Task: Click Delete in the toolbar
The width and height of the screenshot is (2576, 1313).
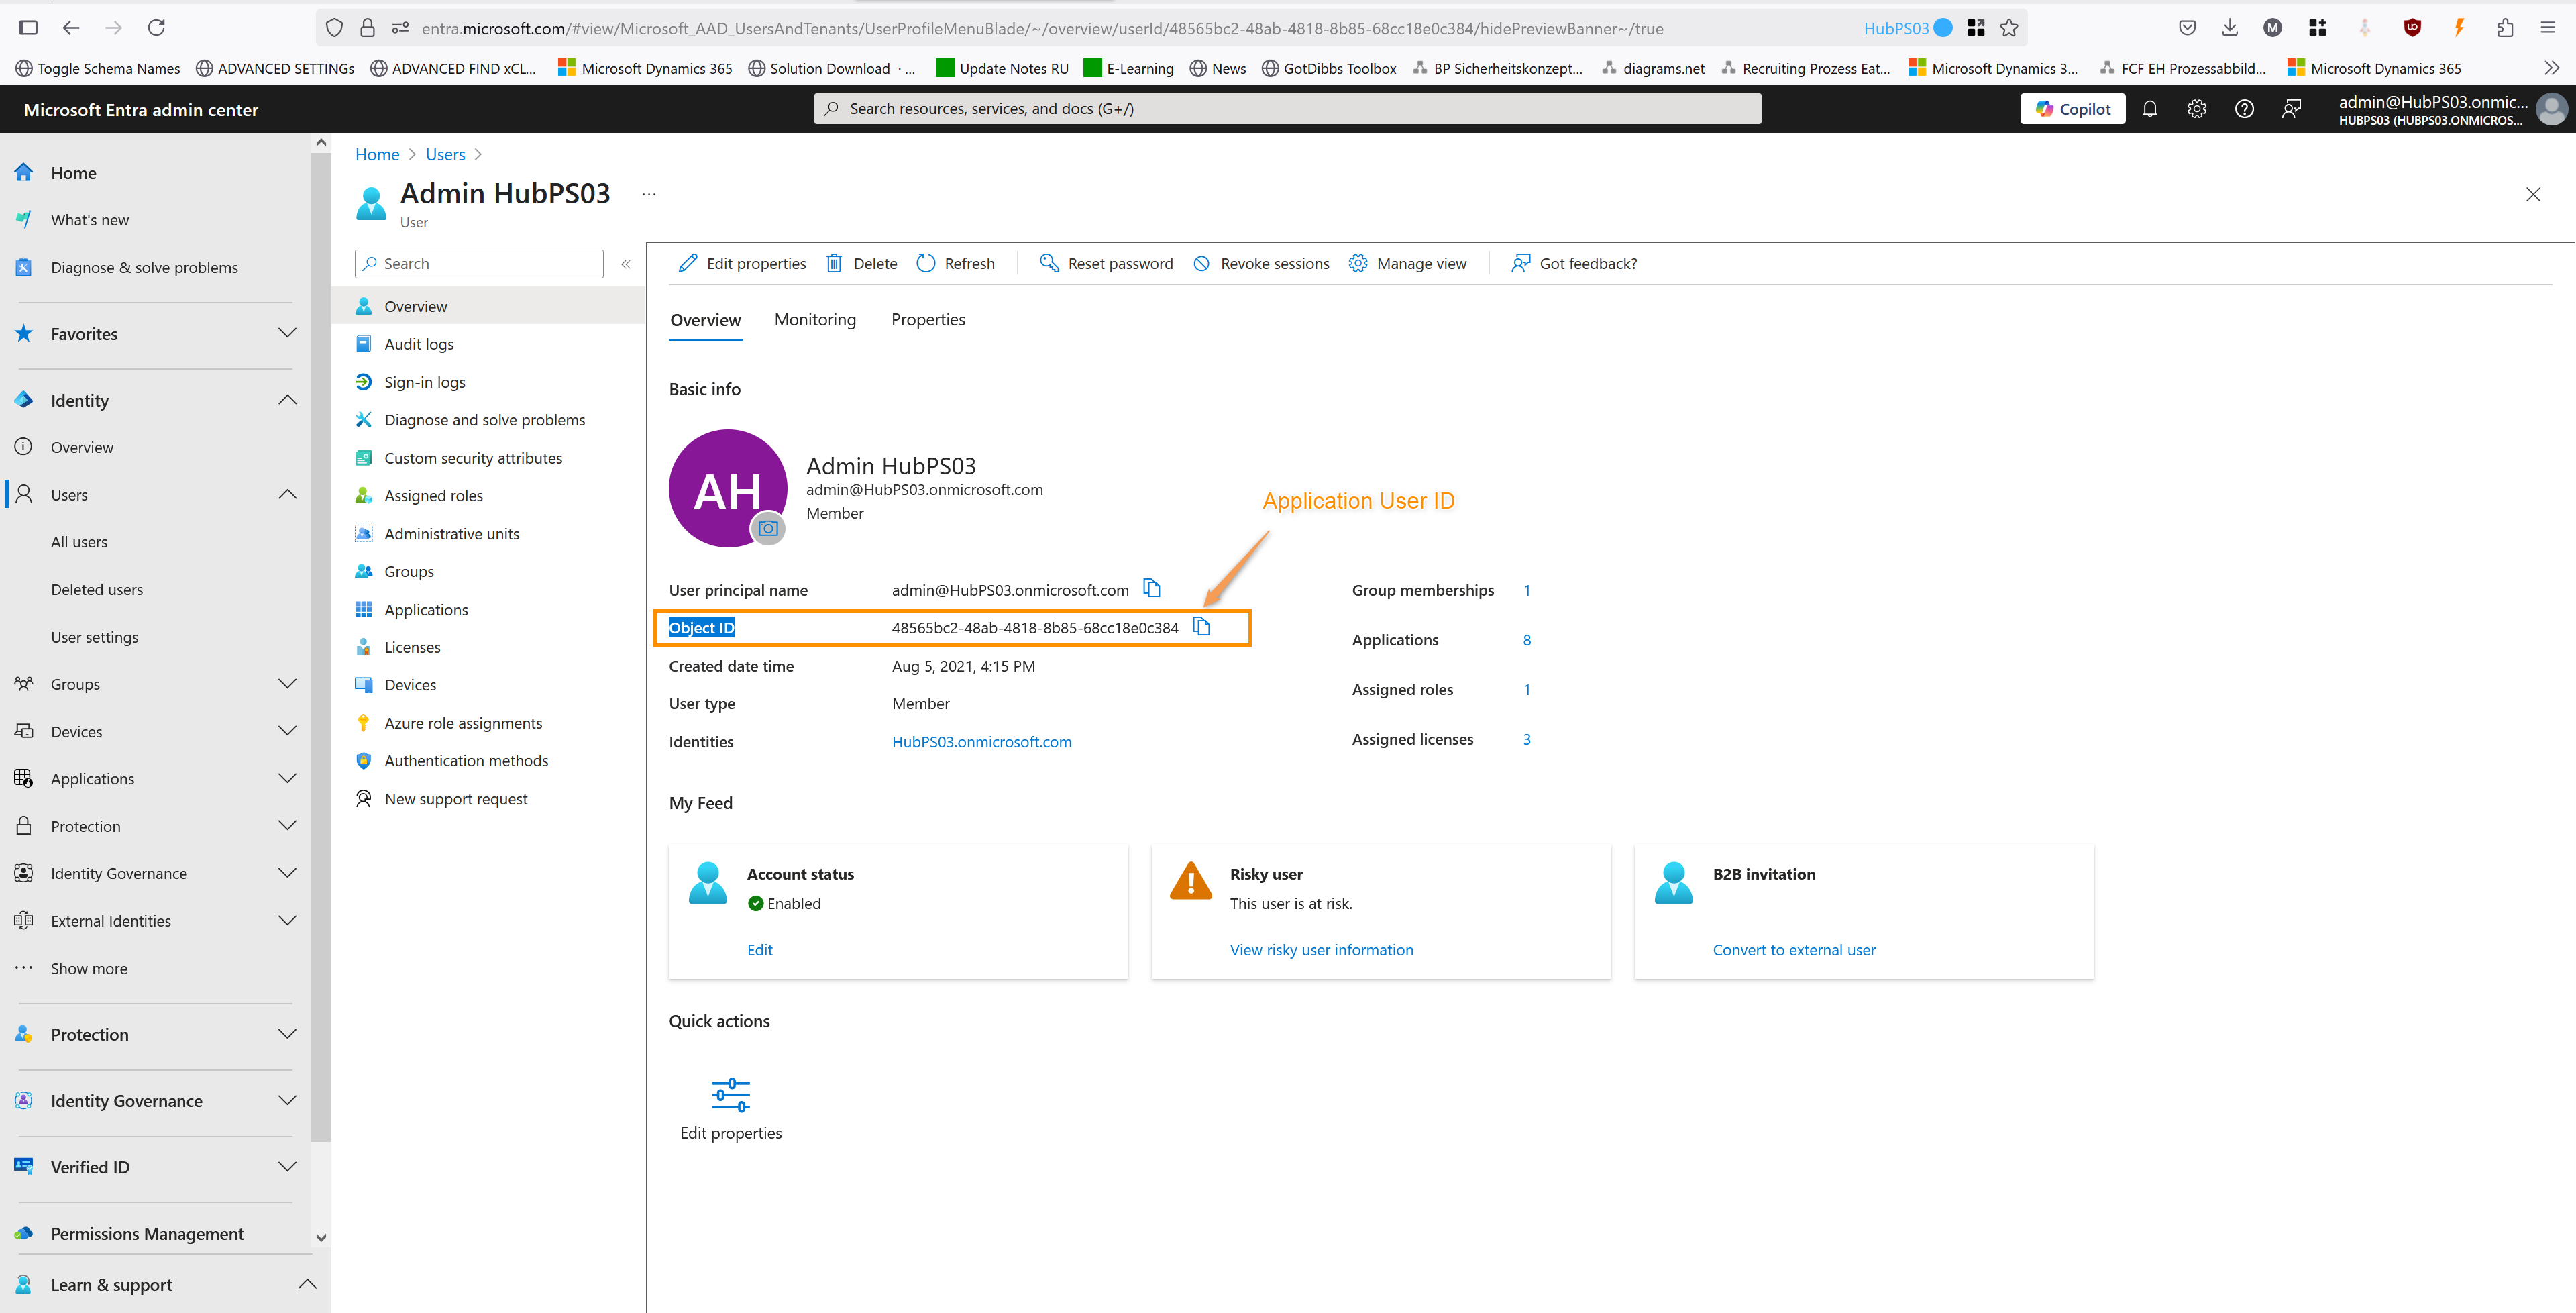Action: pyautogui.click(x=861, y=263)
